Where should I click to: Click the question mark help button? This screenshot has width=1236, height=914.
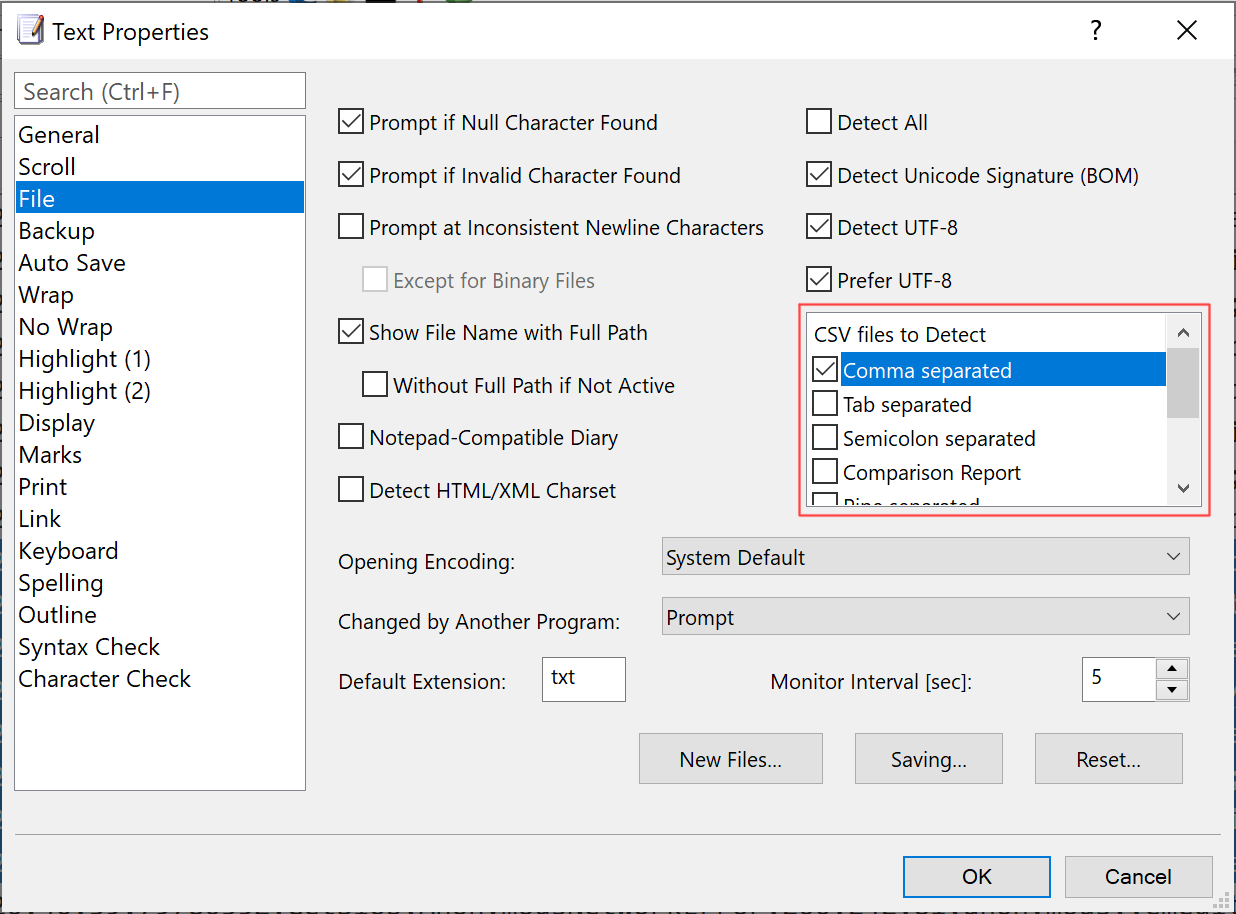click(1096, 31)
